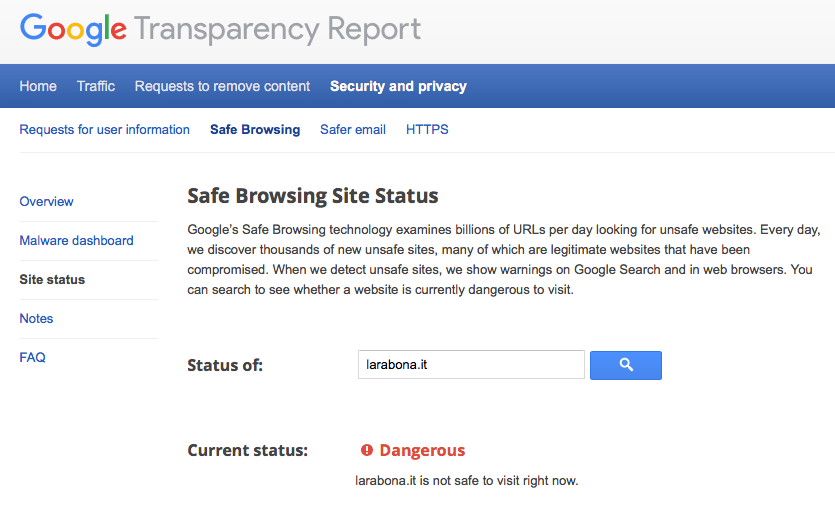Open the FAQ sidebar link
Image resolution: width=835 pixels, height=509 pixels.
32,357
